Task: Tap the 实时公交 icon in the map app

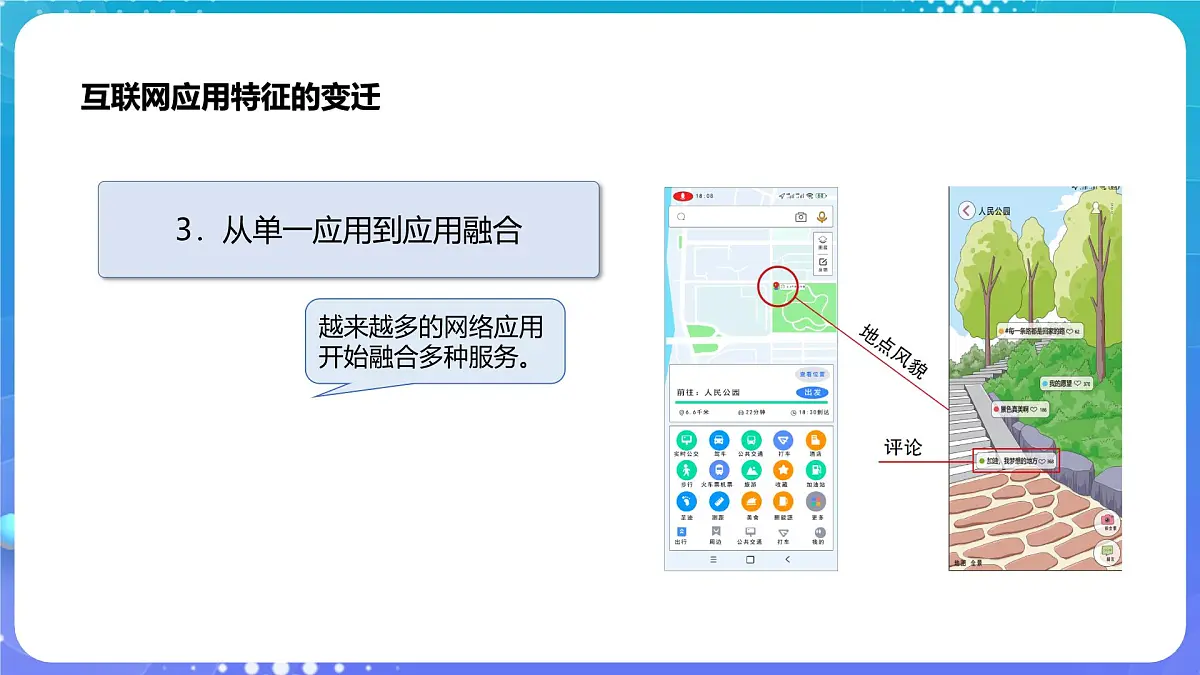Action: pos(686,440)
